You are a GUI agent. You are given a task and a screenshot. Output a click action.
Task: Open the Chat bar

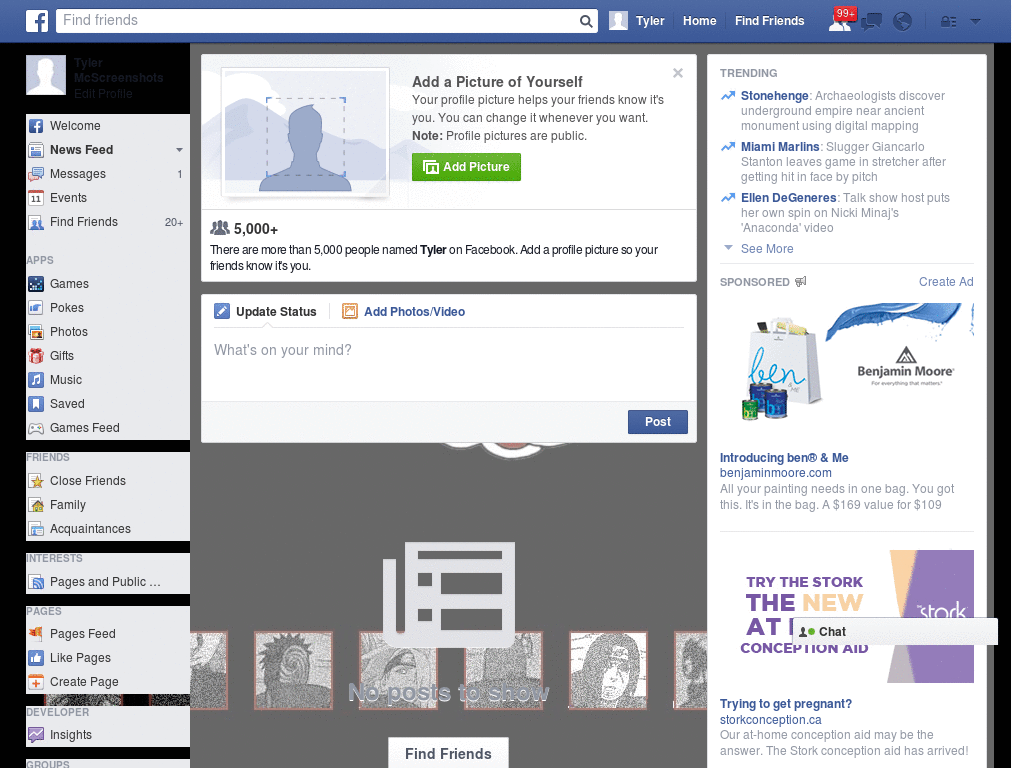(x=895, y=632)
